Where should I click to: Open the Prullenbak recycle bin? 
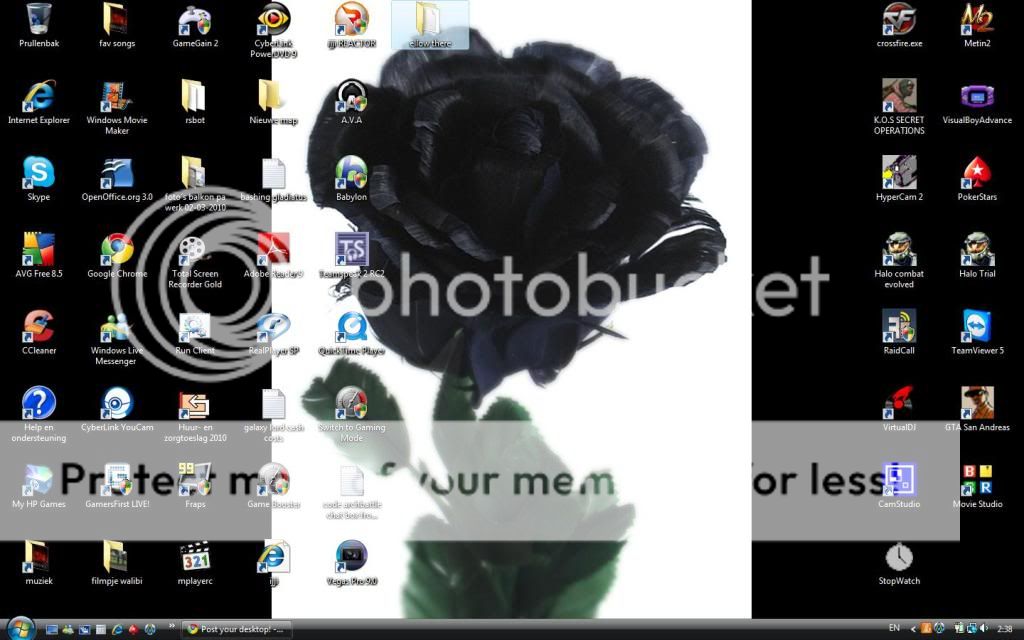[x=38, y=18]
